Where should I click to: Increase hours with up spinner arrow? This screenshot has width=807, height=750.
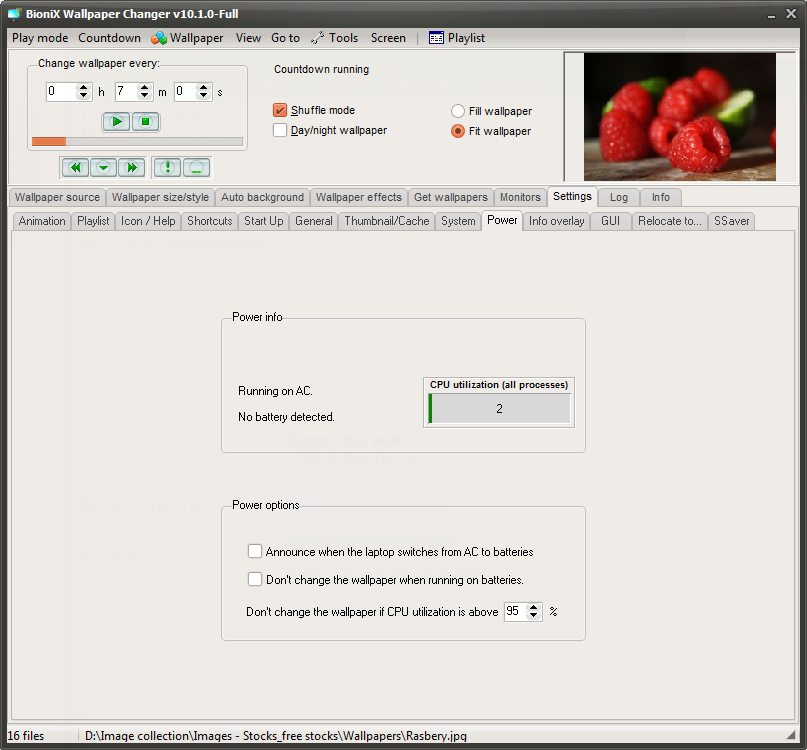coord(83,88)
